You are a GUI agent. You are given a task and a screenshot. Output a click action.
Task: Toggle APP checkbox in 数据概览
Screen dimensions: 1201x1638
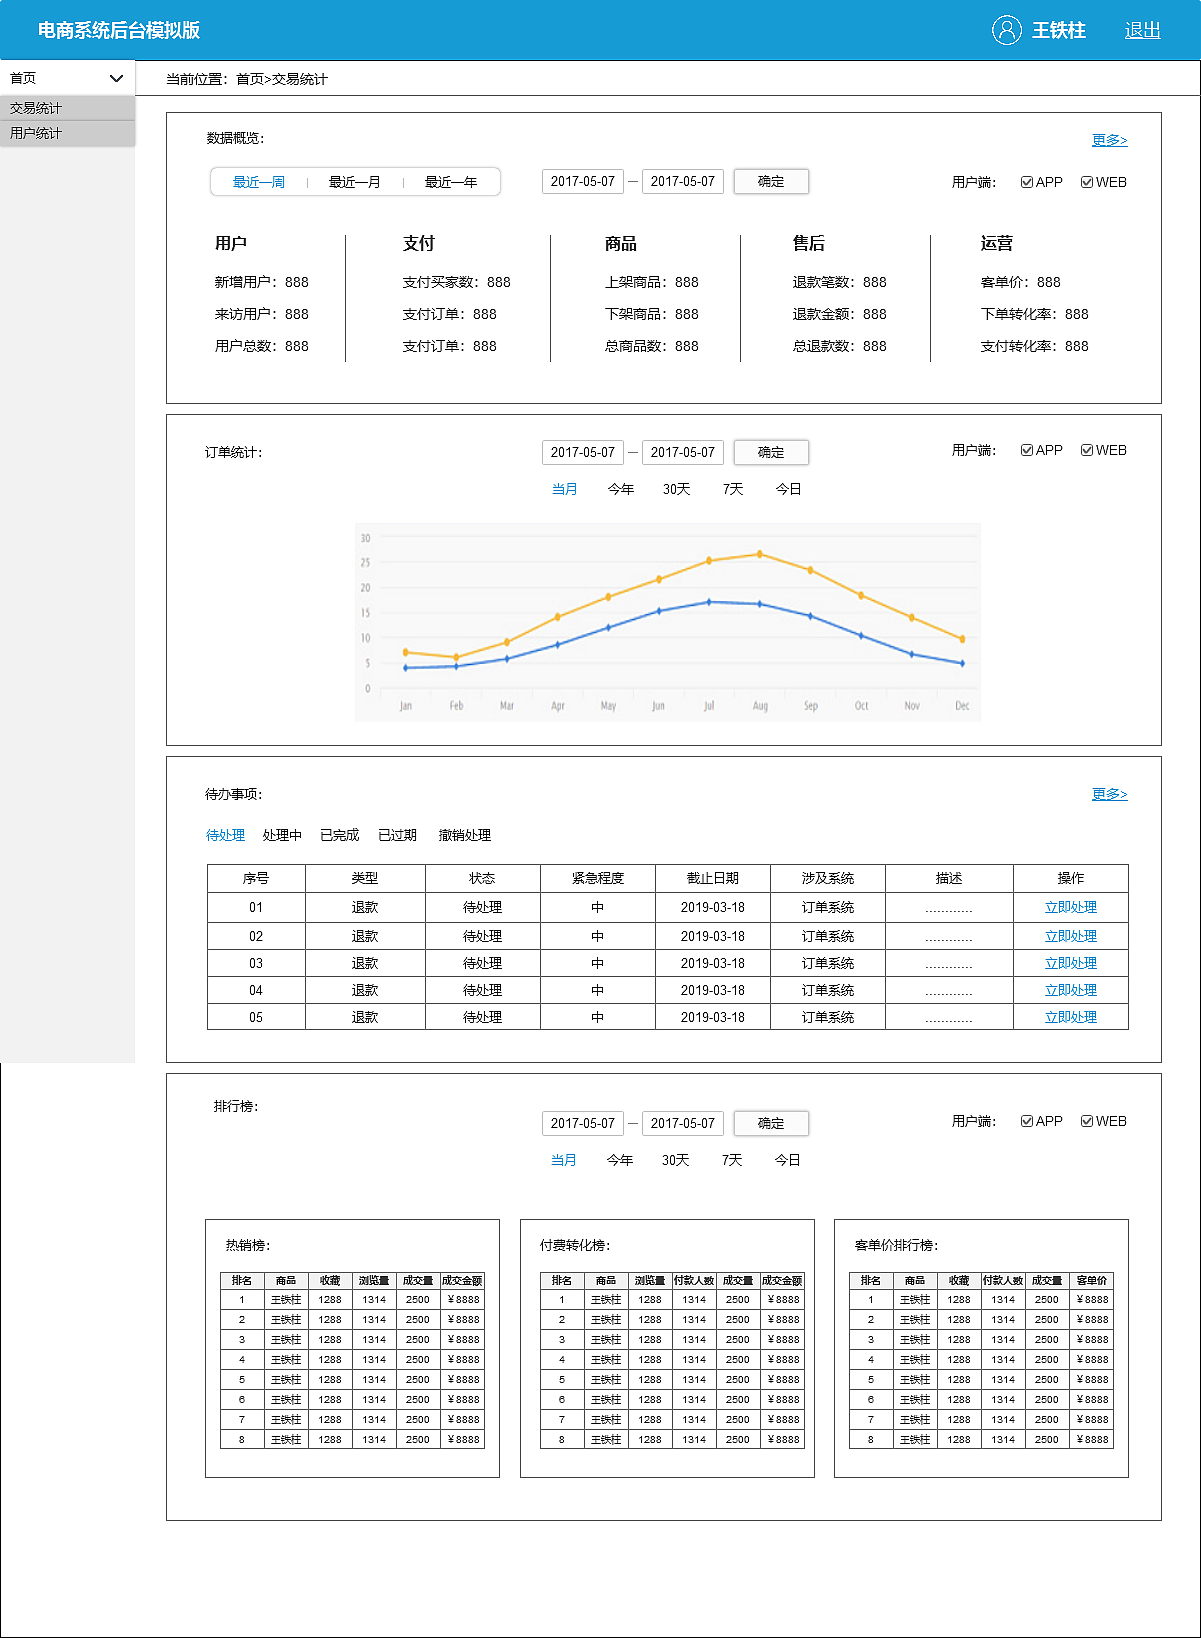click(x=1026, y=182)
